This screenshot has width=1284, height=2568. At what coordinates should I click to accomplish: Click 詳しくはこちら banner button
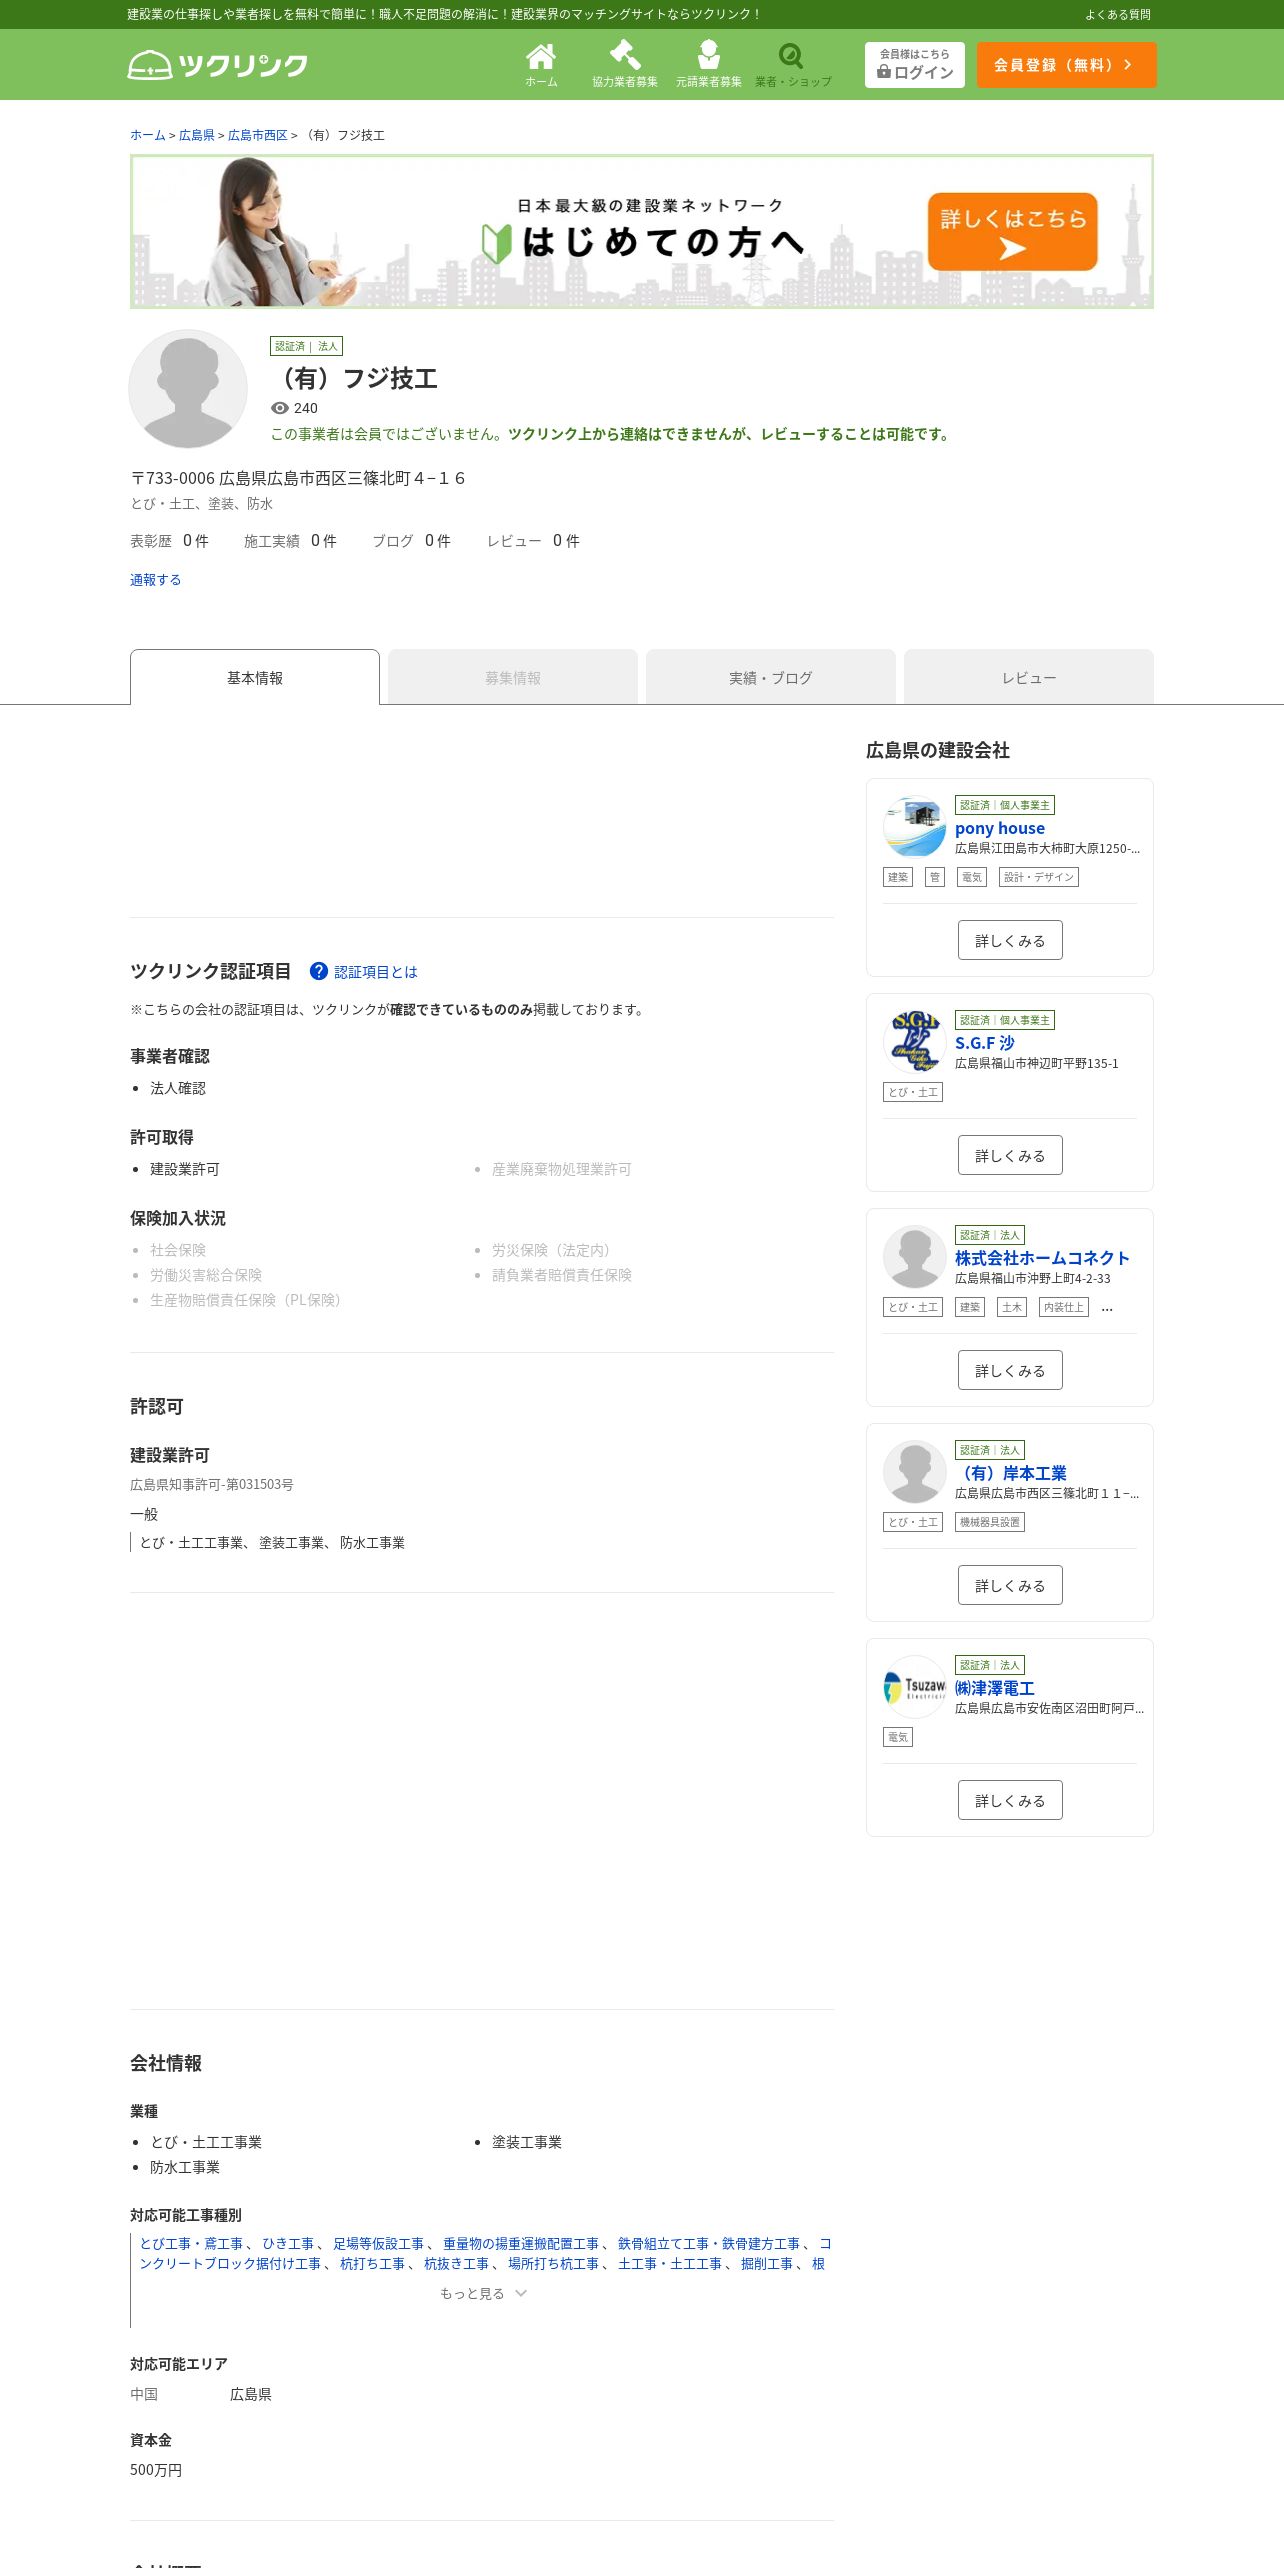pyautogui.click(x=1012, y=231)
